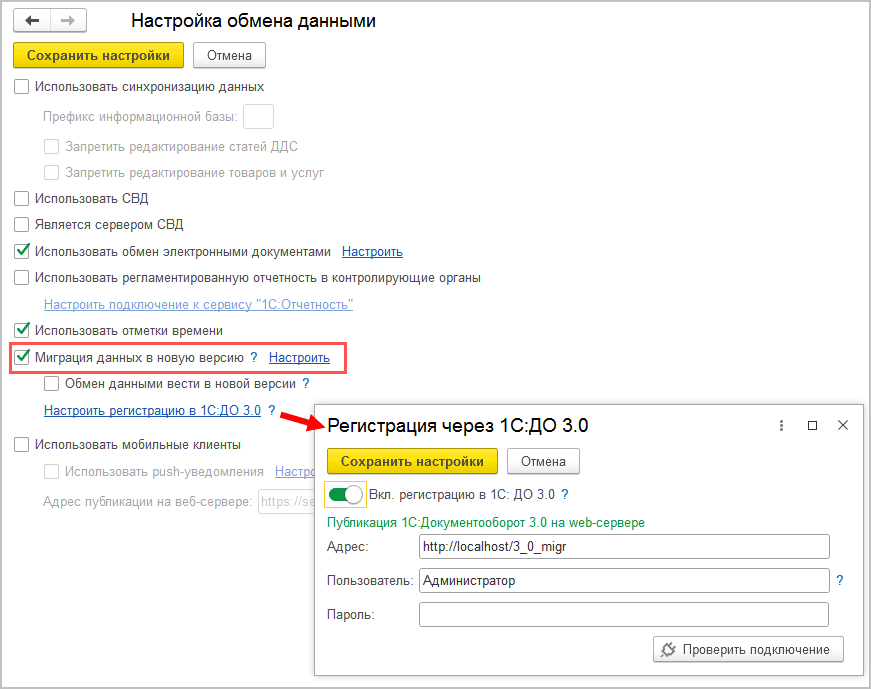Uncheck Использовать отметки времени

click(x=22, y=331)
